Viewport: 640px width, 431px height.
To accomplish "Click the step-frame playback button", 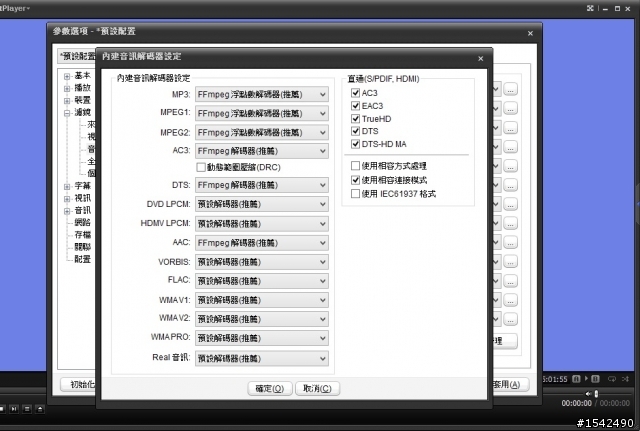I will pyautogui.click(x=14, y=409).
